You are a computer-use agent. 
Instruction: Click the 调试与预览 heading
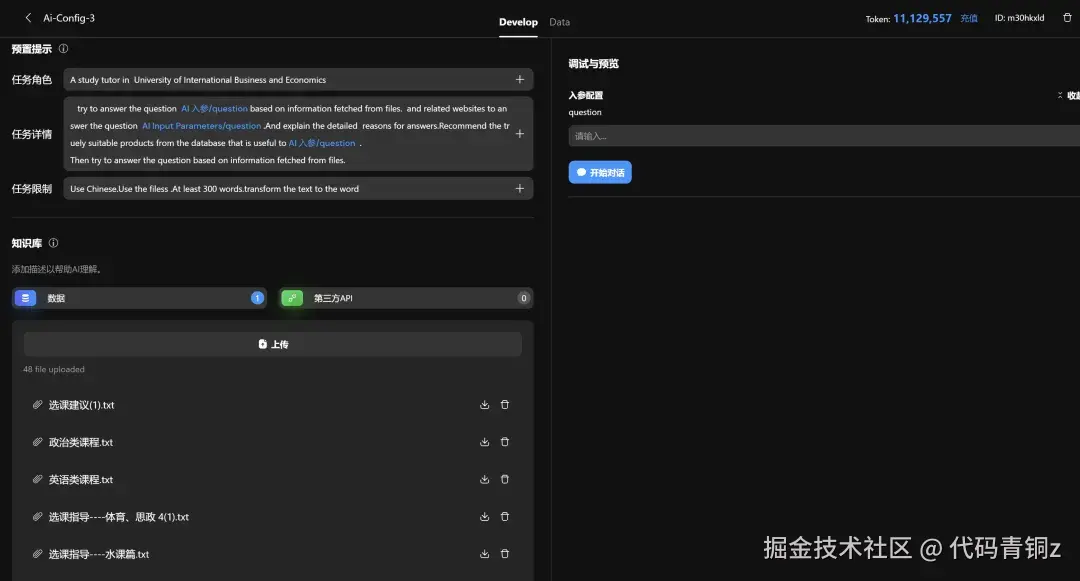point(594,64)
